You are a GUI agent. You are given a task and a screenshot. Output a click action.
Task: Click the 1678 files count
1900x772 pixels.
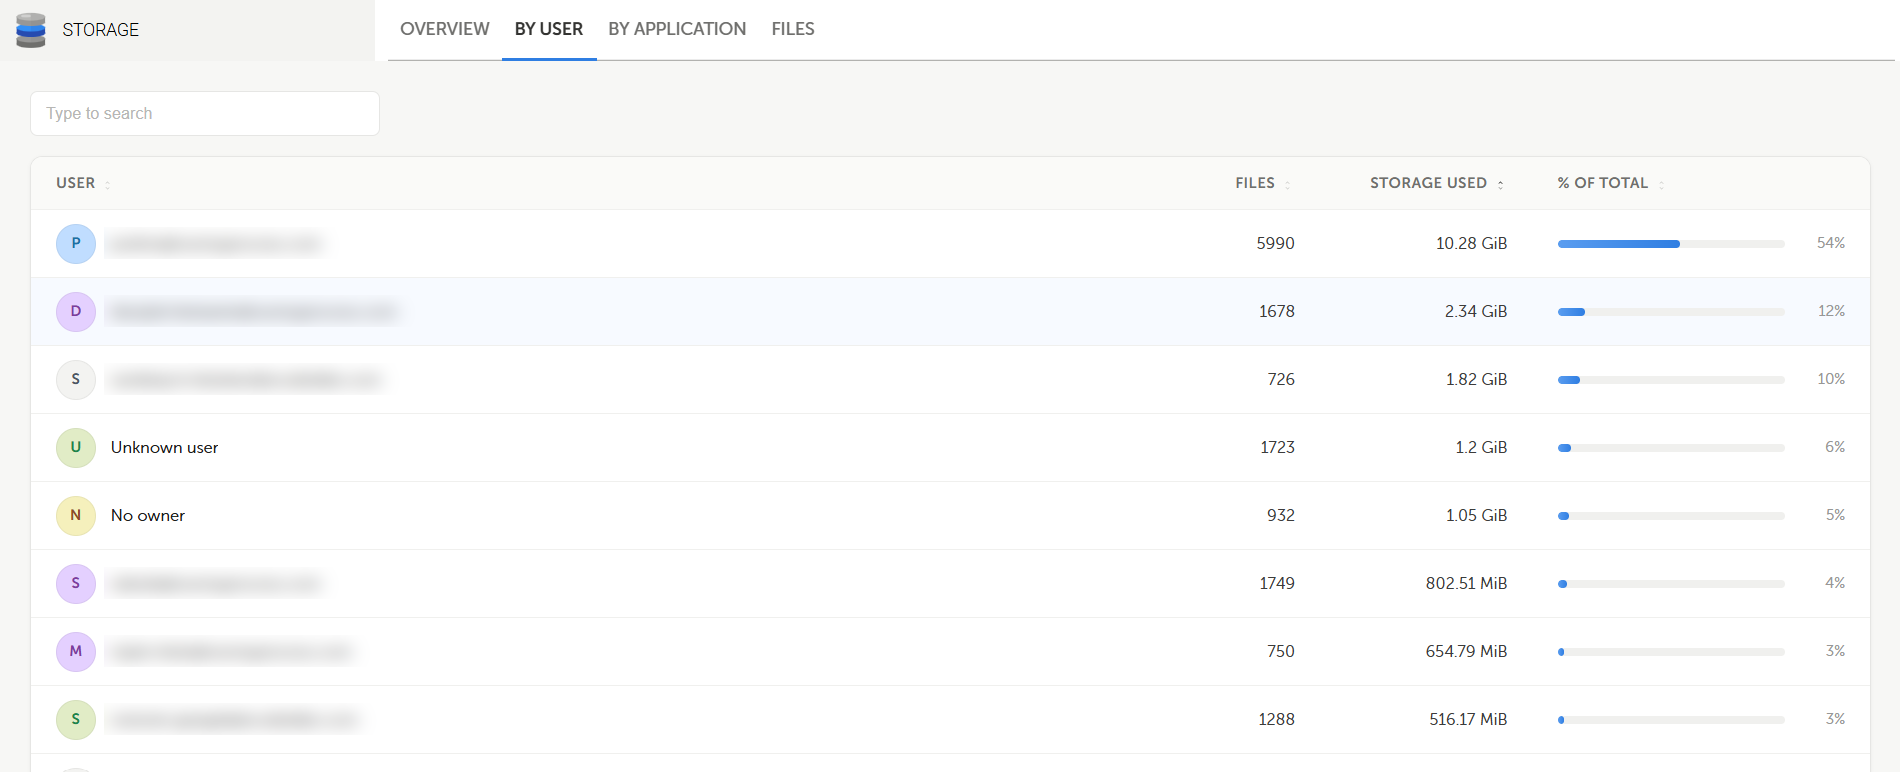point(1277,312)
